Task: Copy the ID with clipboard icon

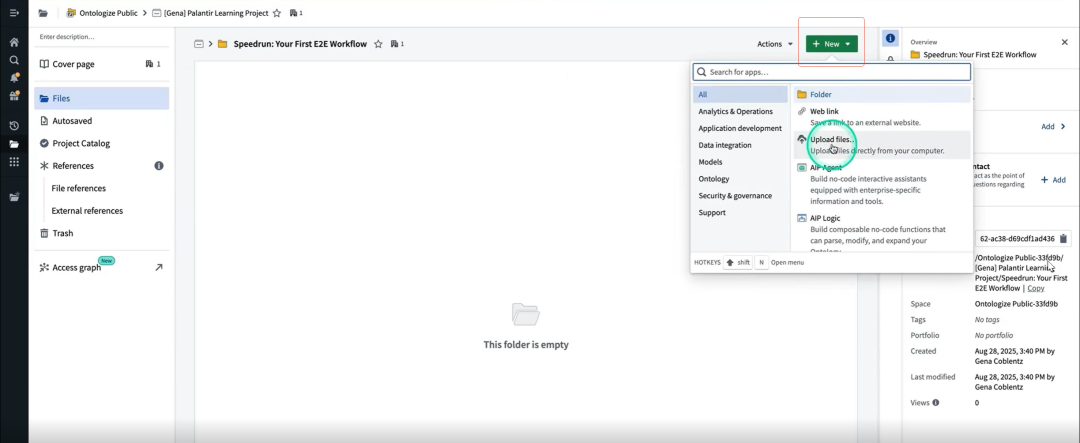Action: coord(1063,239)
